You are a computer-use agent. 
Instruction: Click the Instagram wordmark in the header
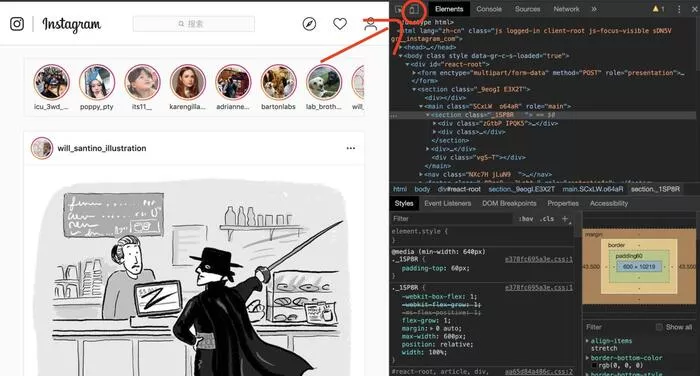pos(71,25)
